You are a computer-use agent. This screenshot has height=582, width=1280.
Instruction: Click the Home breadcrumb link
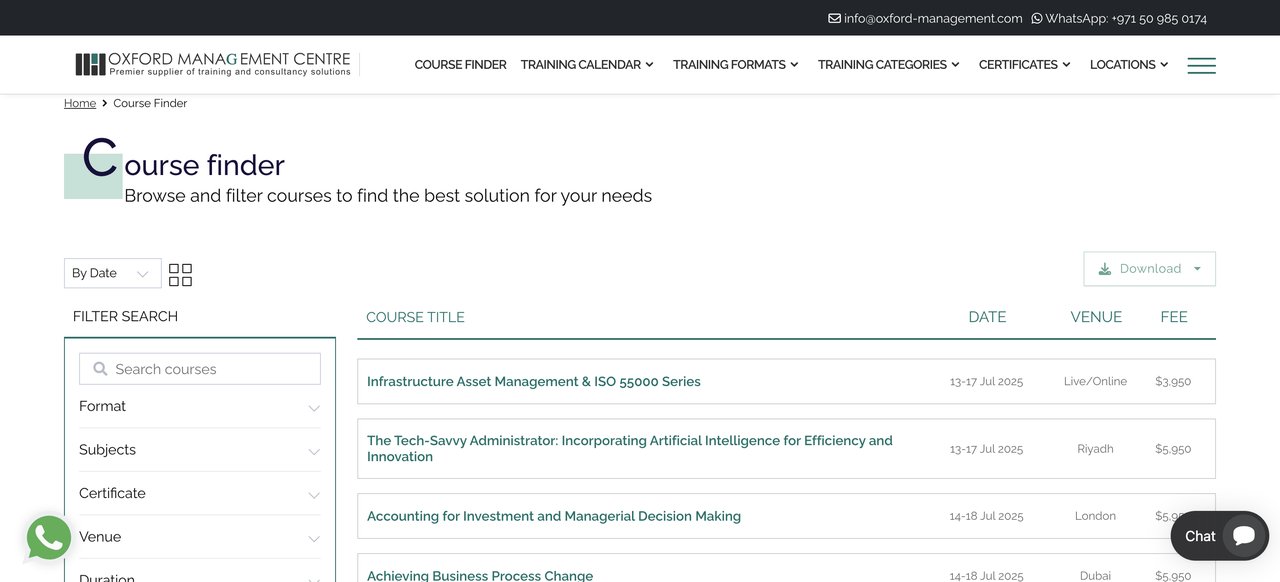[80, 103]
